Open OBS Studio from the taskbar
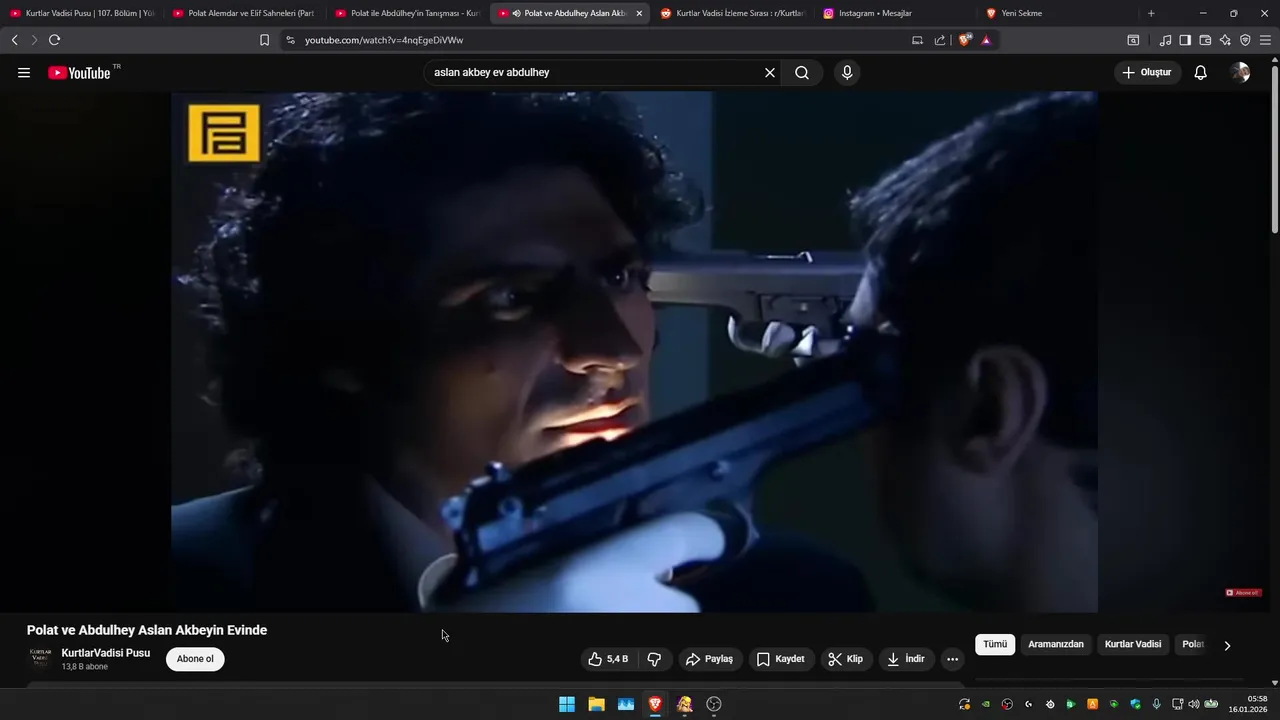1280x720 pixels. coord(714,704)
